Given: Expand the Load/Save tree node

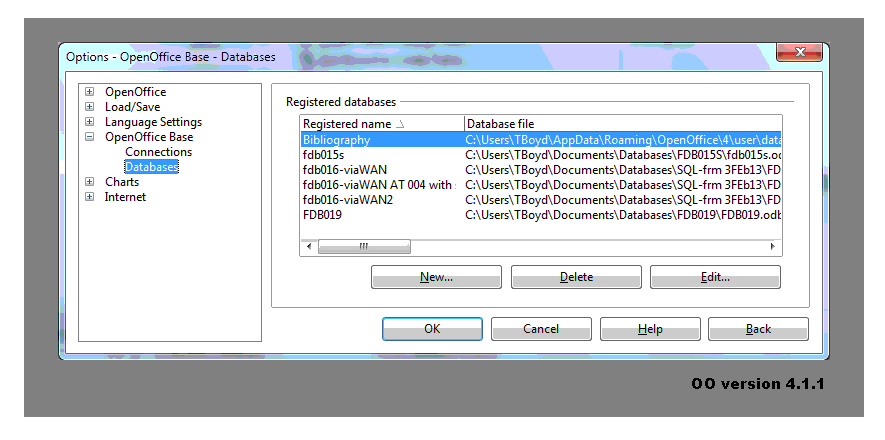Looking at the screenshot, I should point(89,107).
